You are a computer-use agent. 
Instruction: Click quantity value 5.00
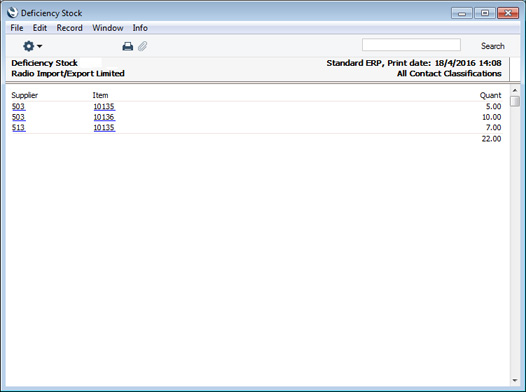click(x=493, y=107)
